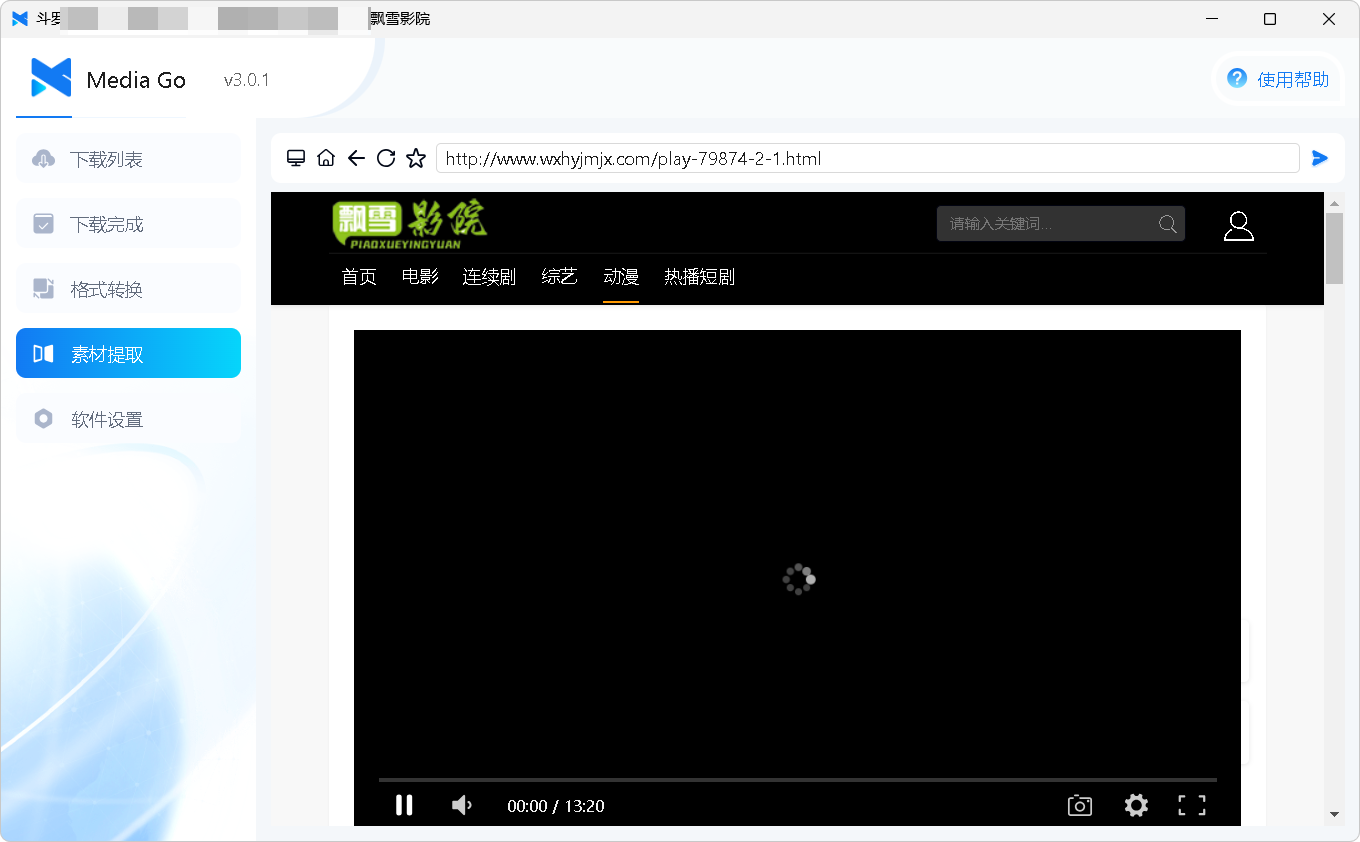Enter fullscreen mode in video player
The height and width of the screenshot is (842, 1360).
(x=1191, y=805)
